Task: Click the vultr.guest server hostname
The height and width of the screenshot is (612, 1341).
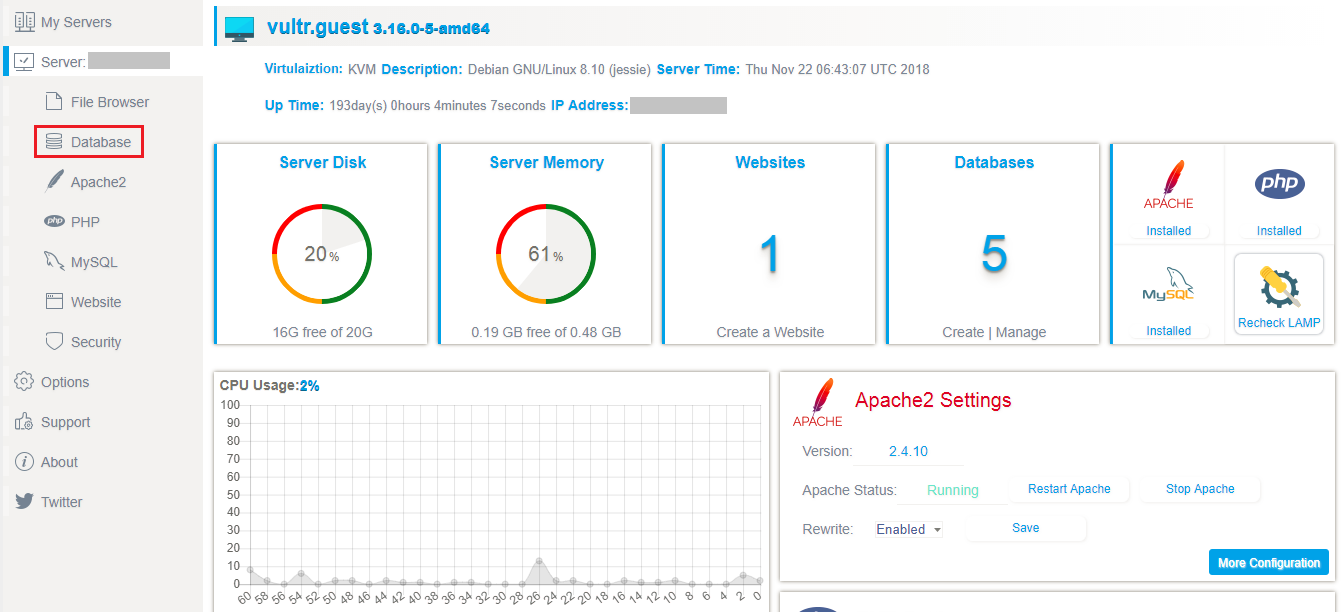Action: (318, 28)
